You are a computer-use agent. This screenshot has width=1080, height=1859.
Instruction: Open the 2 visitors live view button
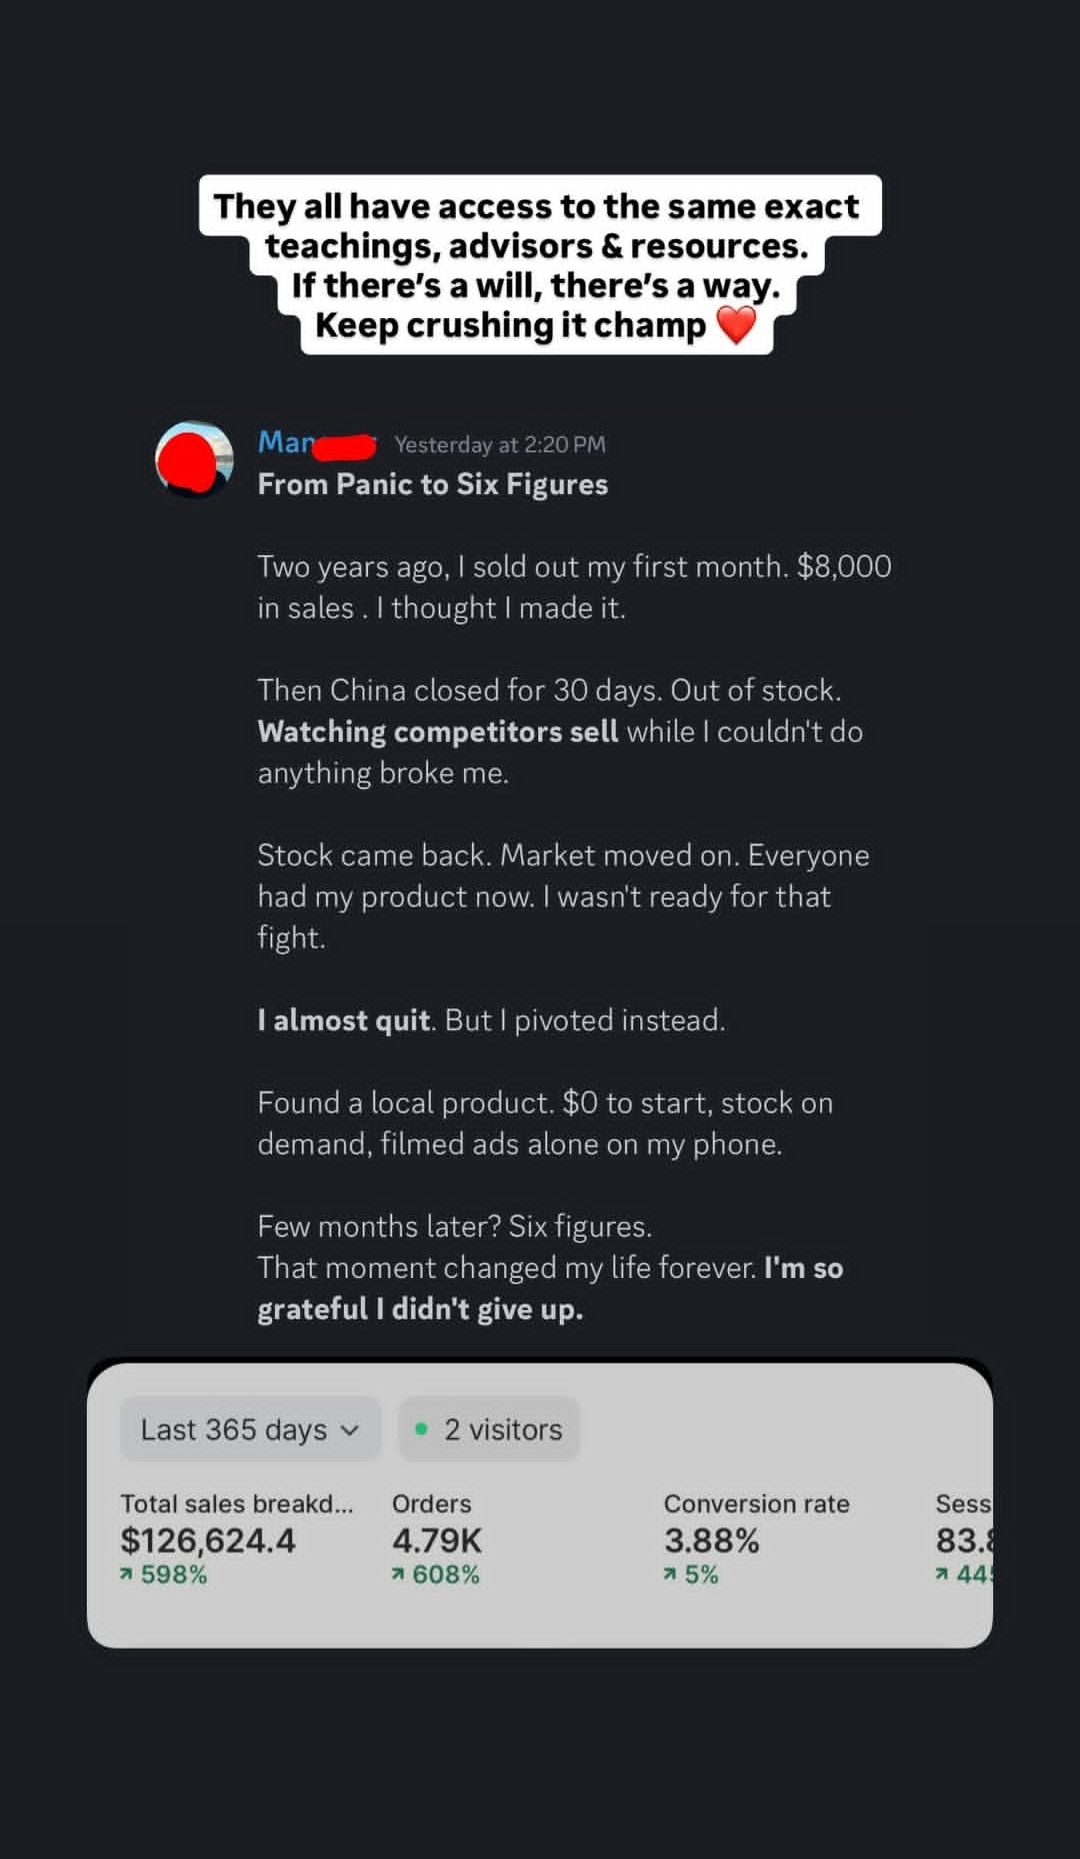489,1429
